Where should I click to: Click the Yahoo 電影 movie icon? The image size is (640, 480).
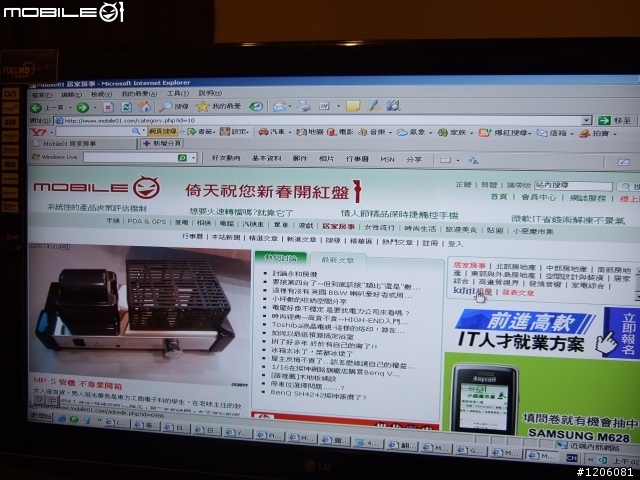[x=331, y=131]
